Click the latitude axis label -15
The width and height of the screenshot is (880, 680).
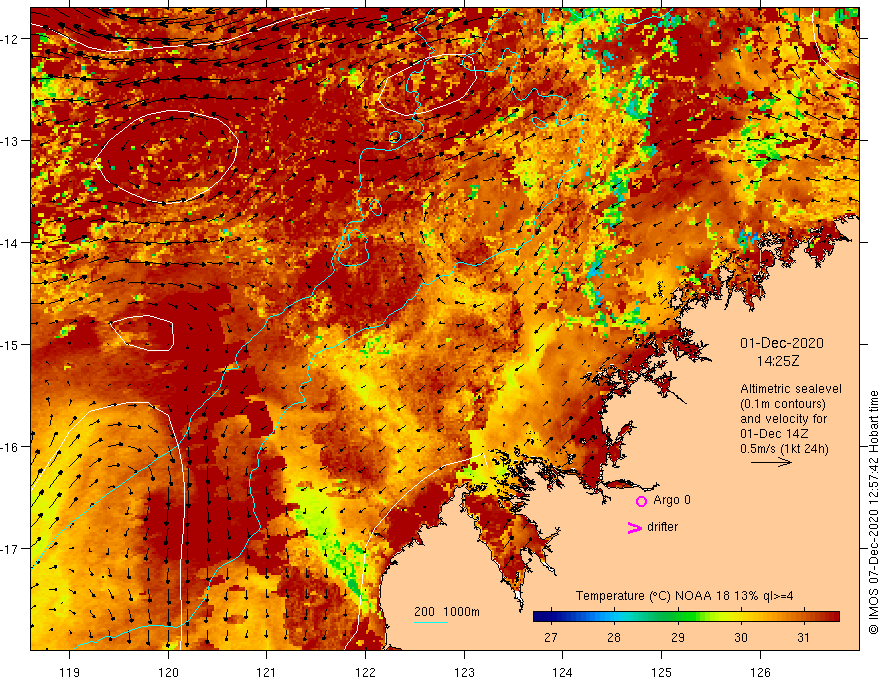pyautogui.click(x=11, y=344)
